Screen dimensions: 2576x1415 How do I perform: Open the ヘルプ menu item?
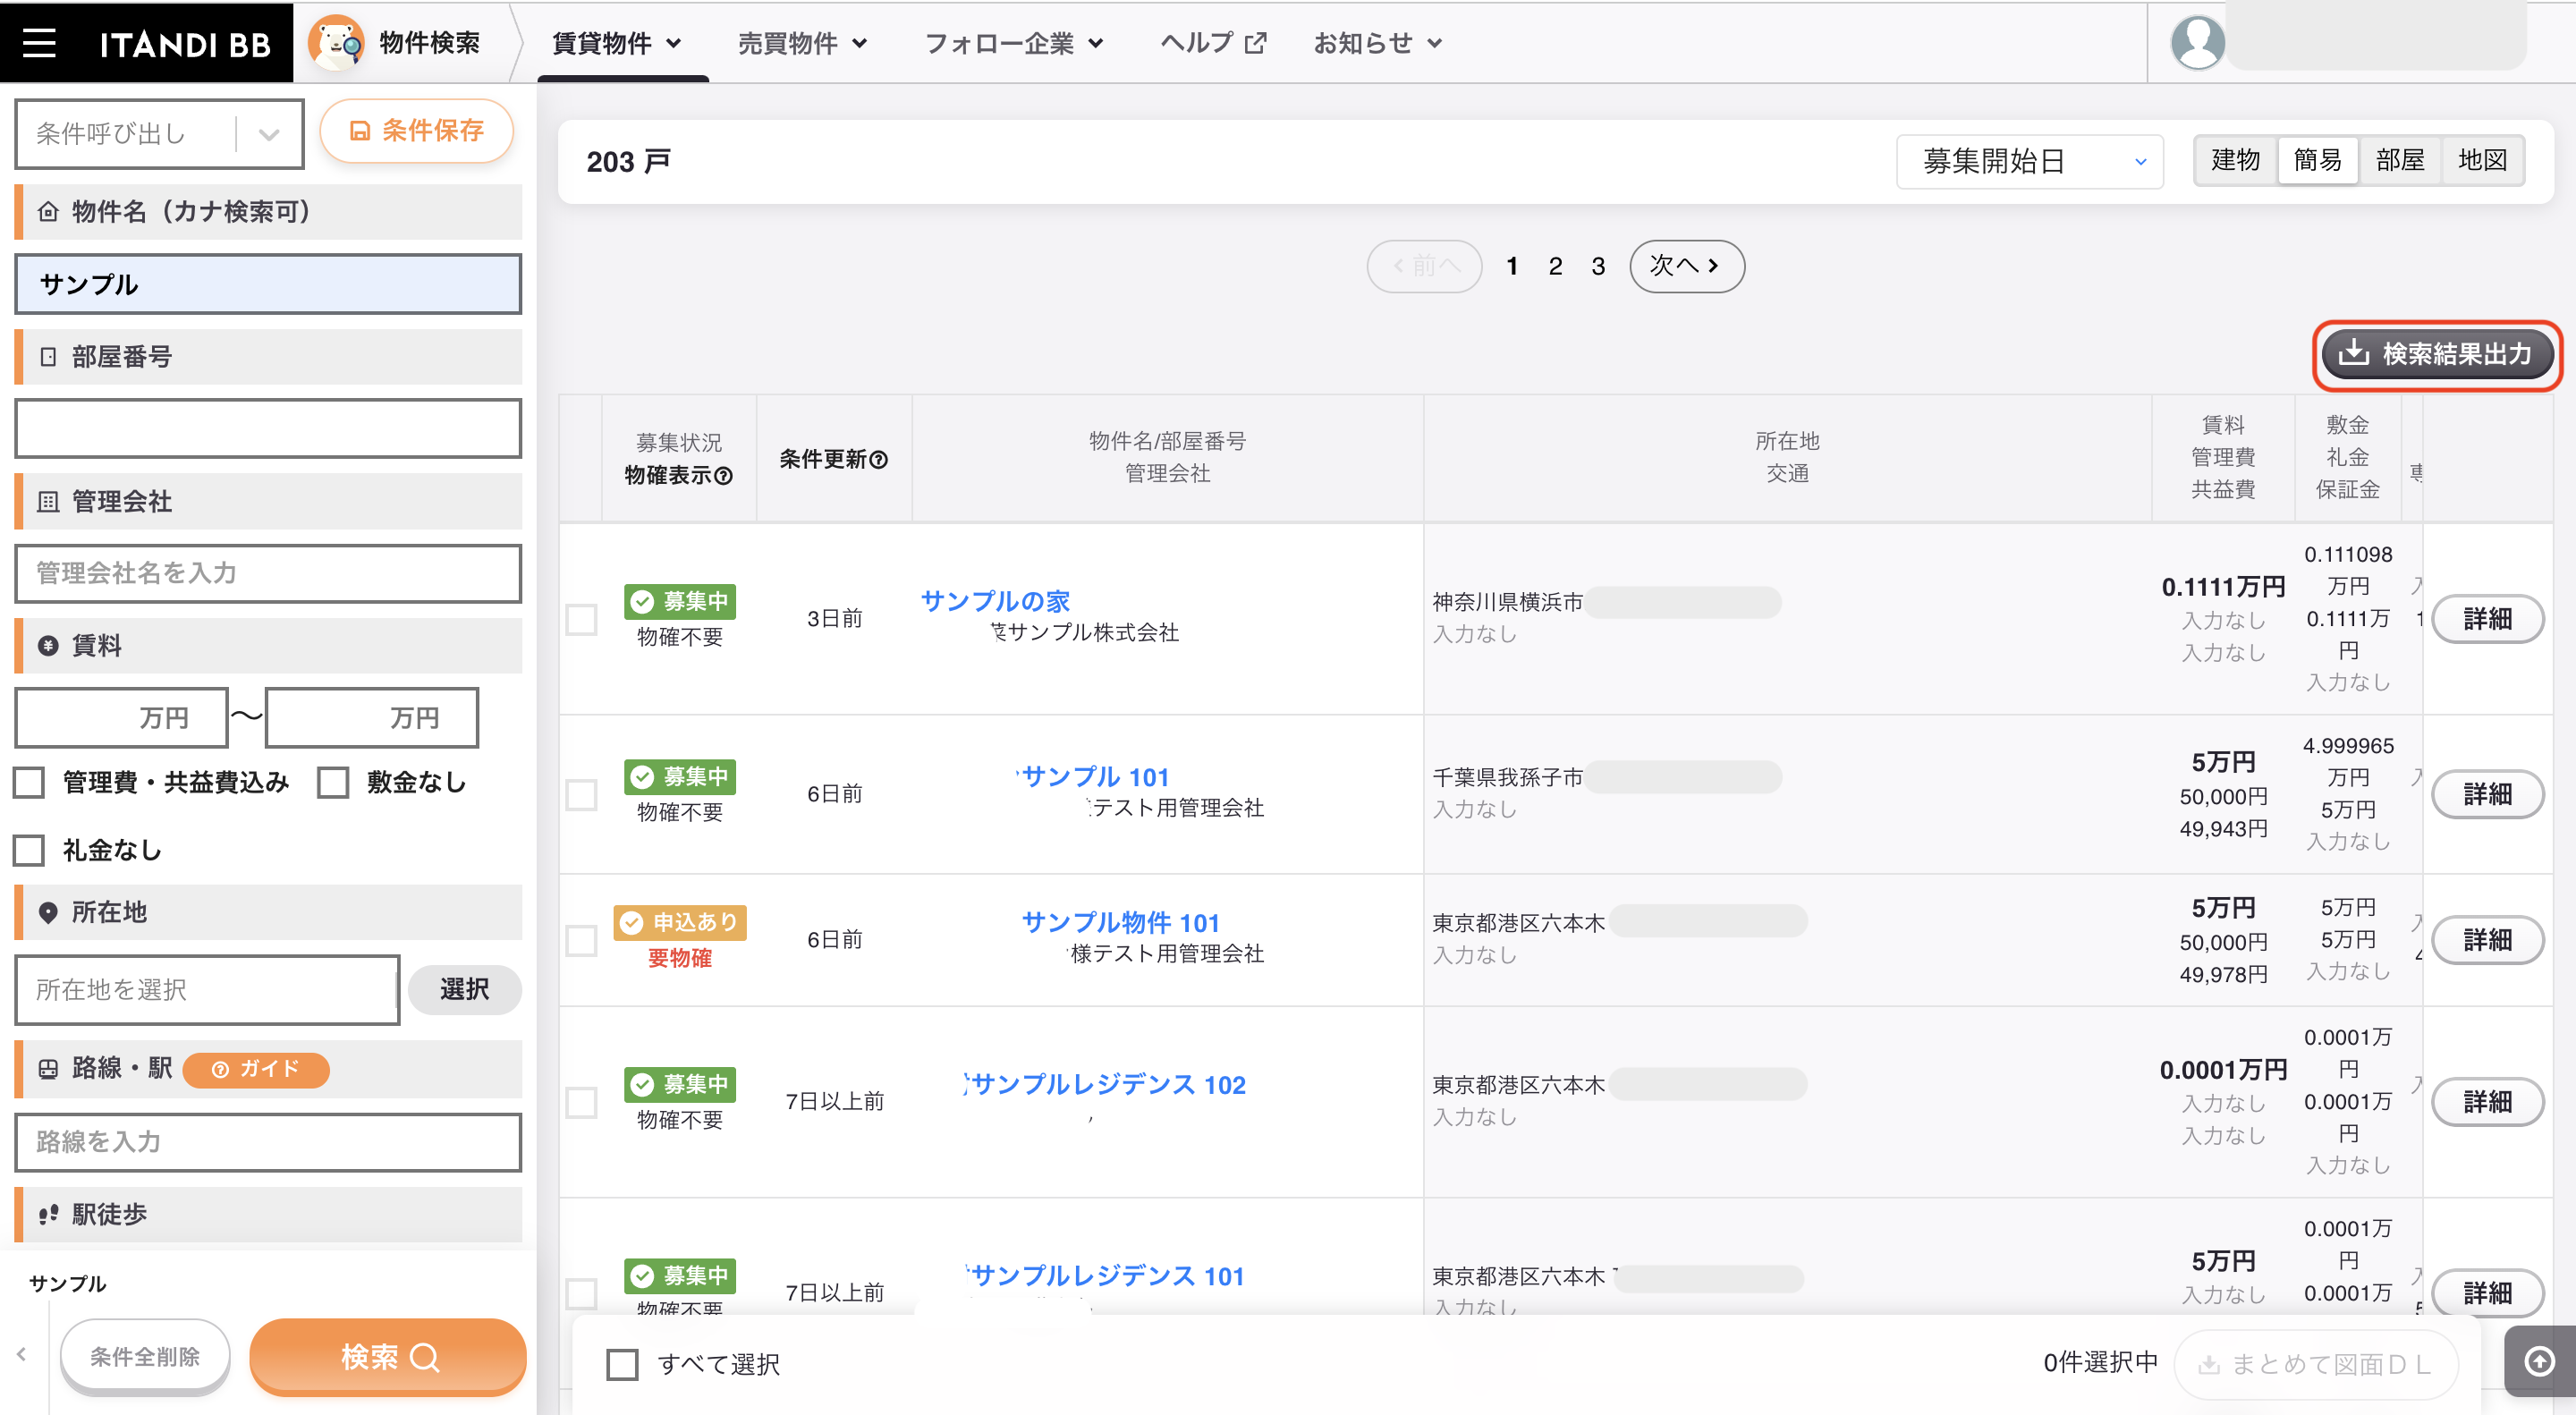coord(1213,43)
